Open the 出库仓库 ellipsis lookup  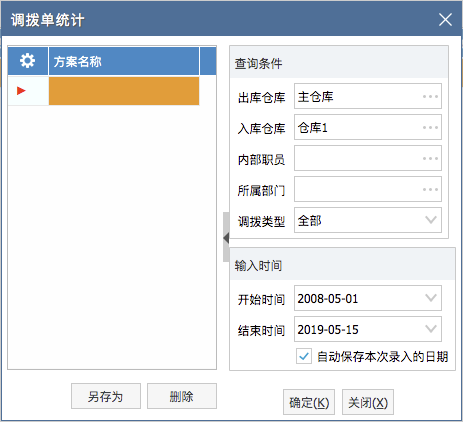[x=430, y=97]
